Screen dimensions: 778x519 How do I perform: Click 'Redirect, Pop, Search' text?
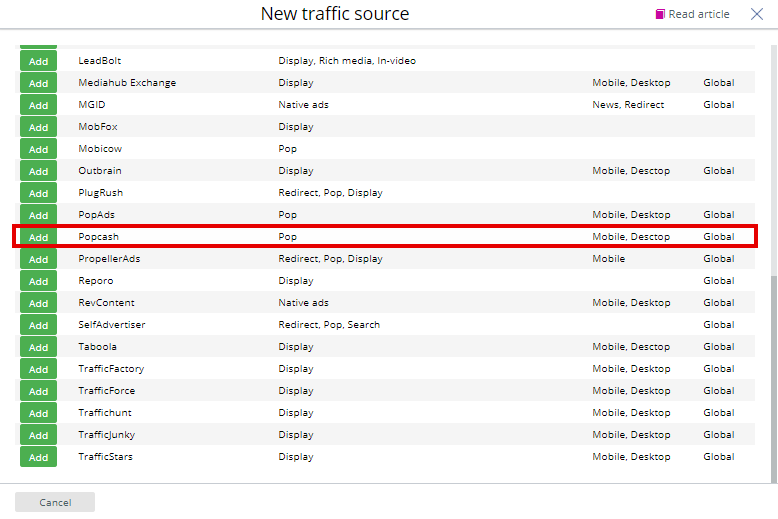pos(329,324)
